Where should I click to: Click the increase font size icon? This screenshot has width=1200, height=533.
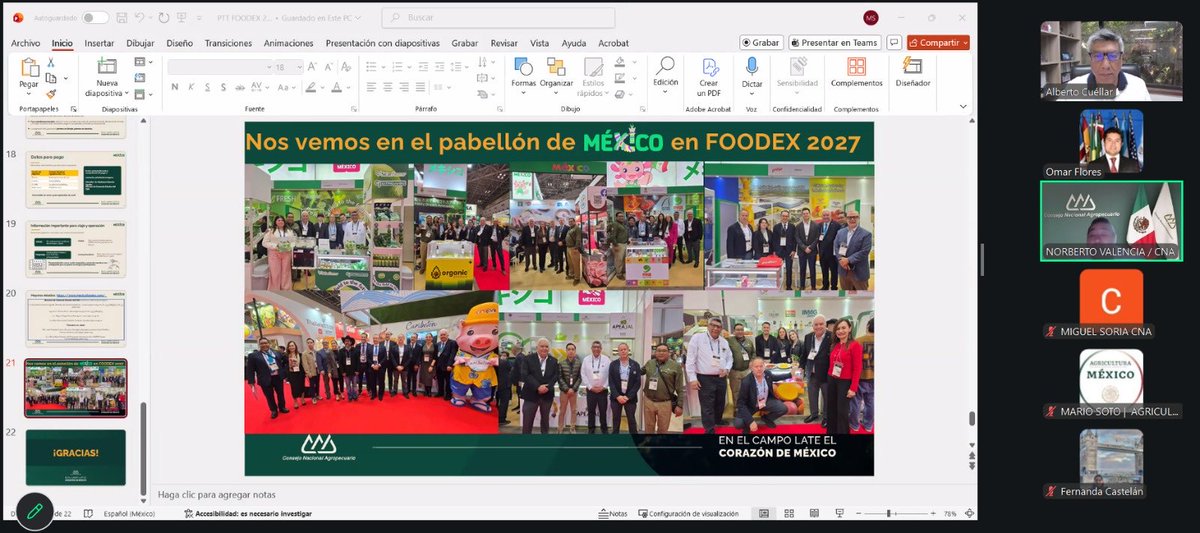tap(312, 67)
